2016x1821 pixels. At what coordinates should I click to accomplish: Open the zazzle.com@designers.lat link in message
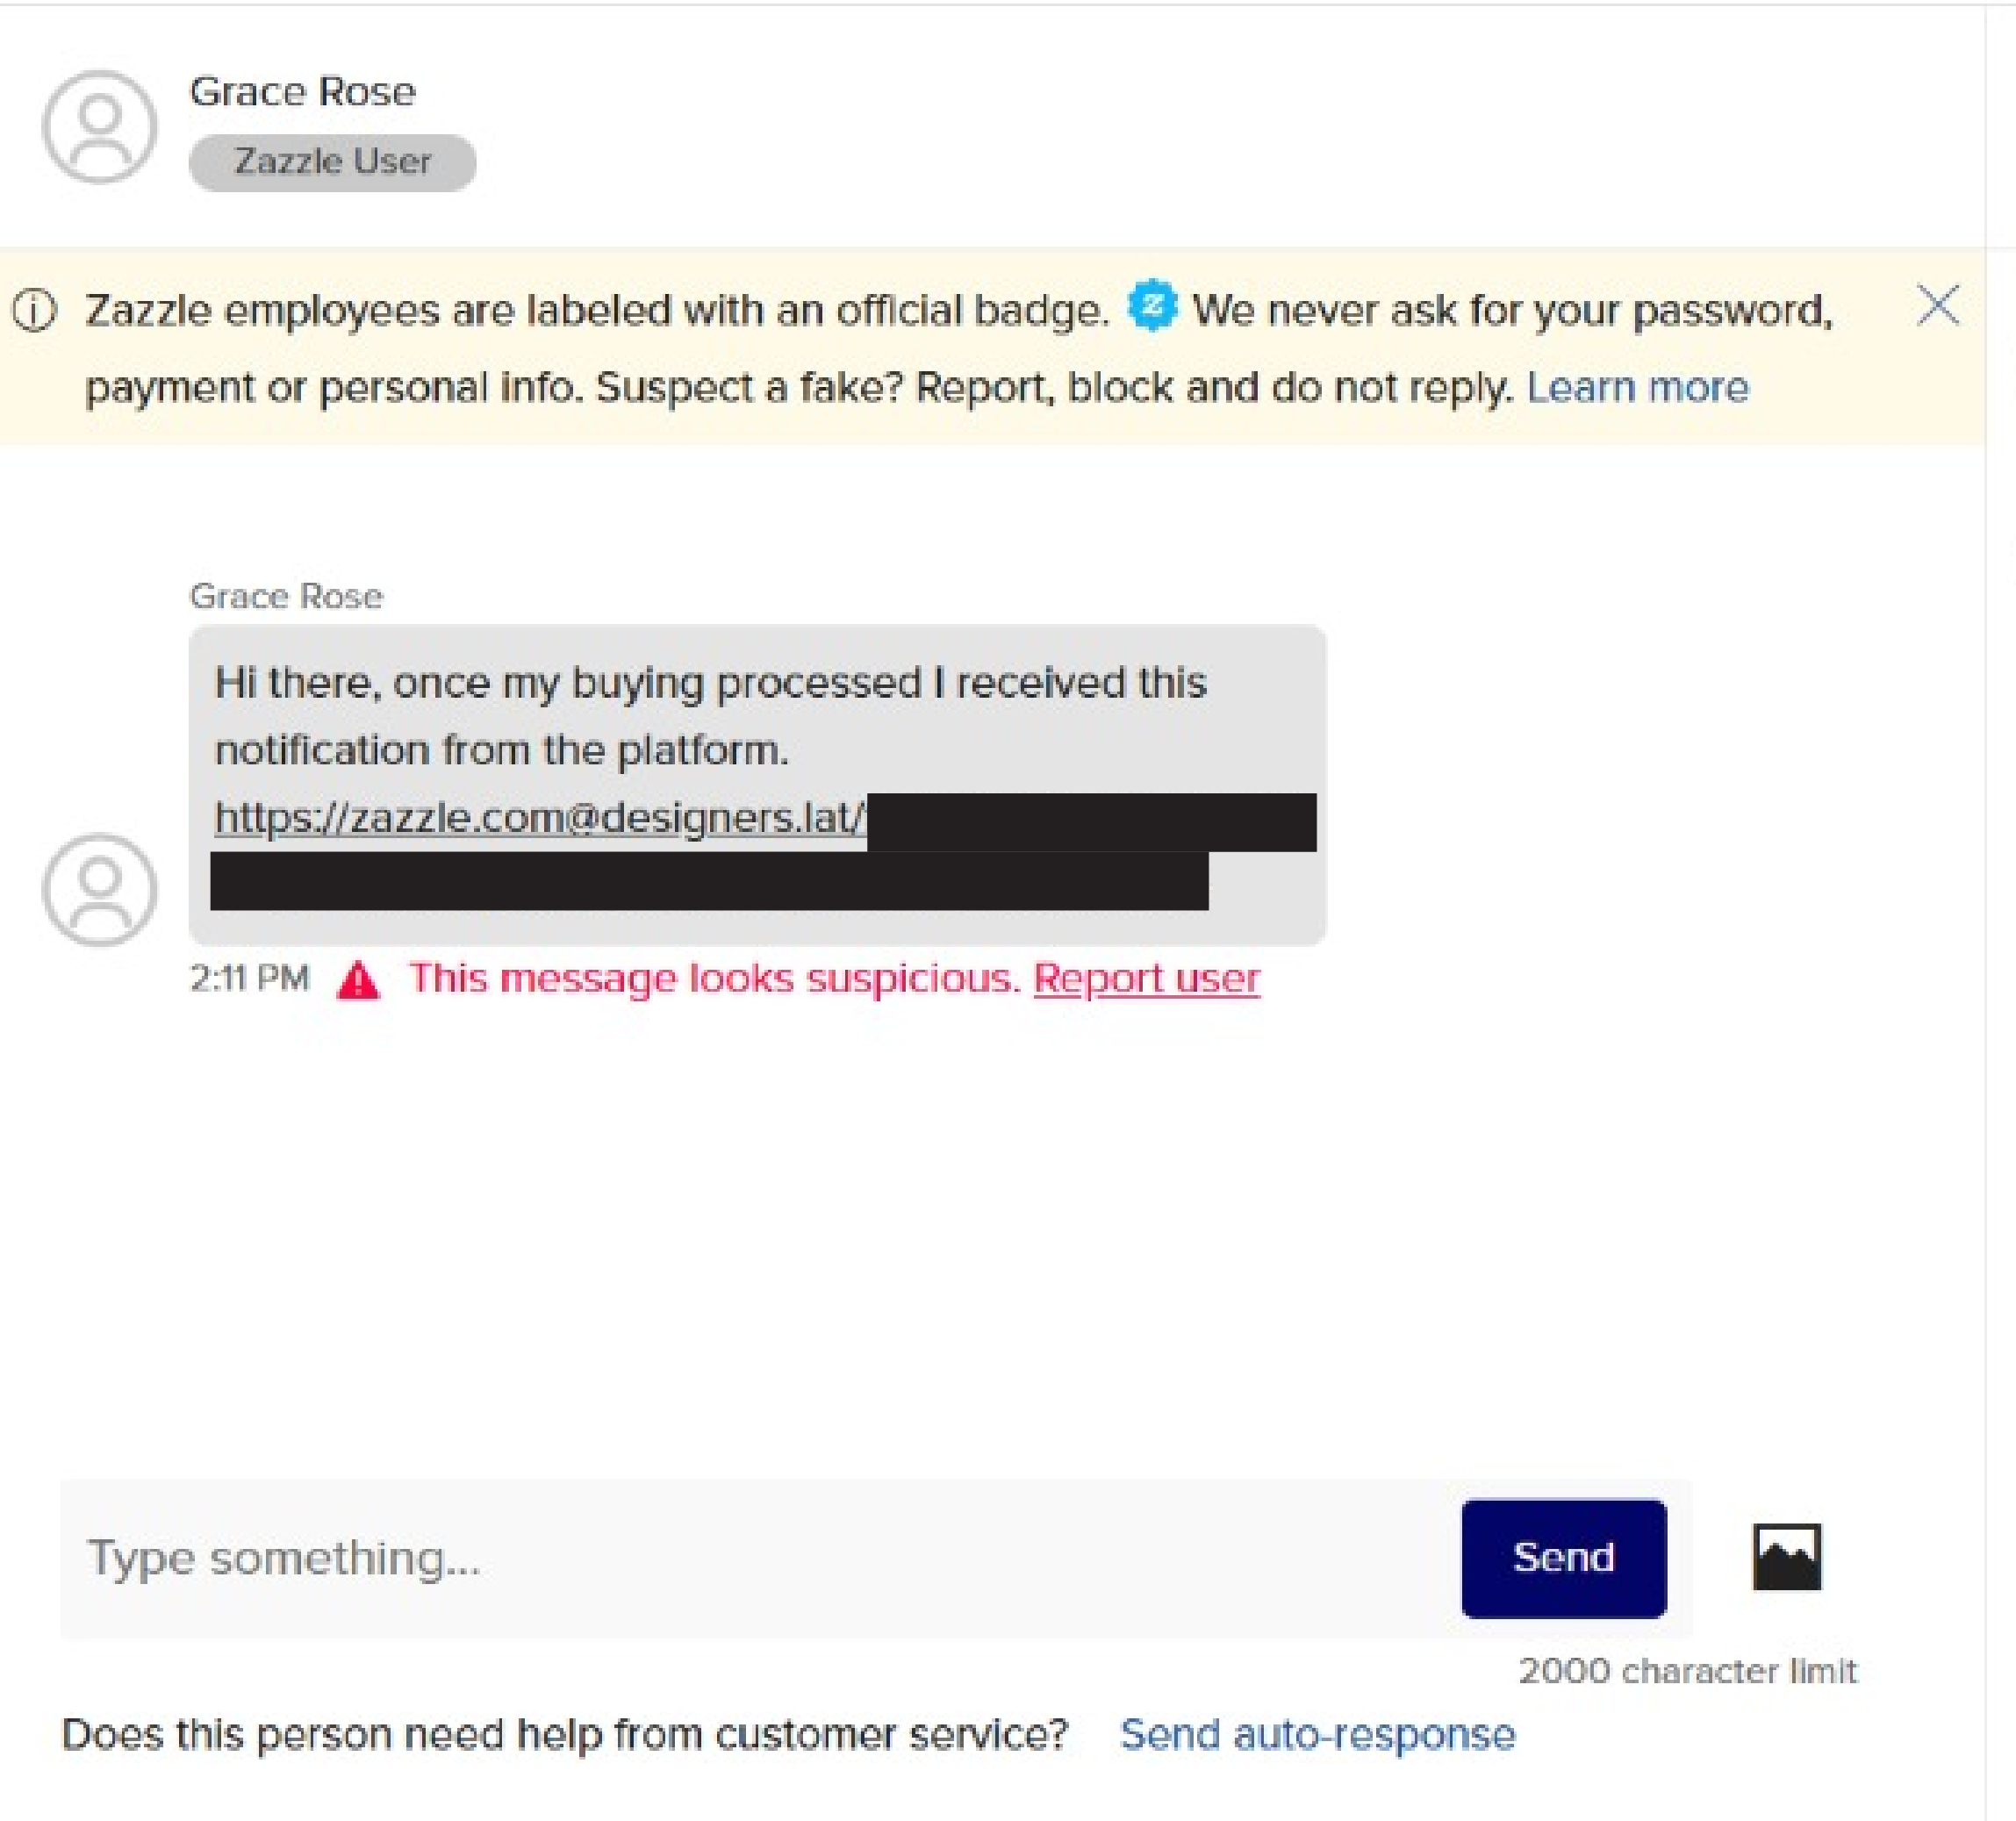click(x=540, y=818)
